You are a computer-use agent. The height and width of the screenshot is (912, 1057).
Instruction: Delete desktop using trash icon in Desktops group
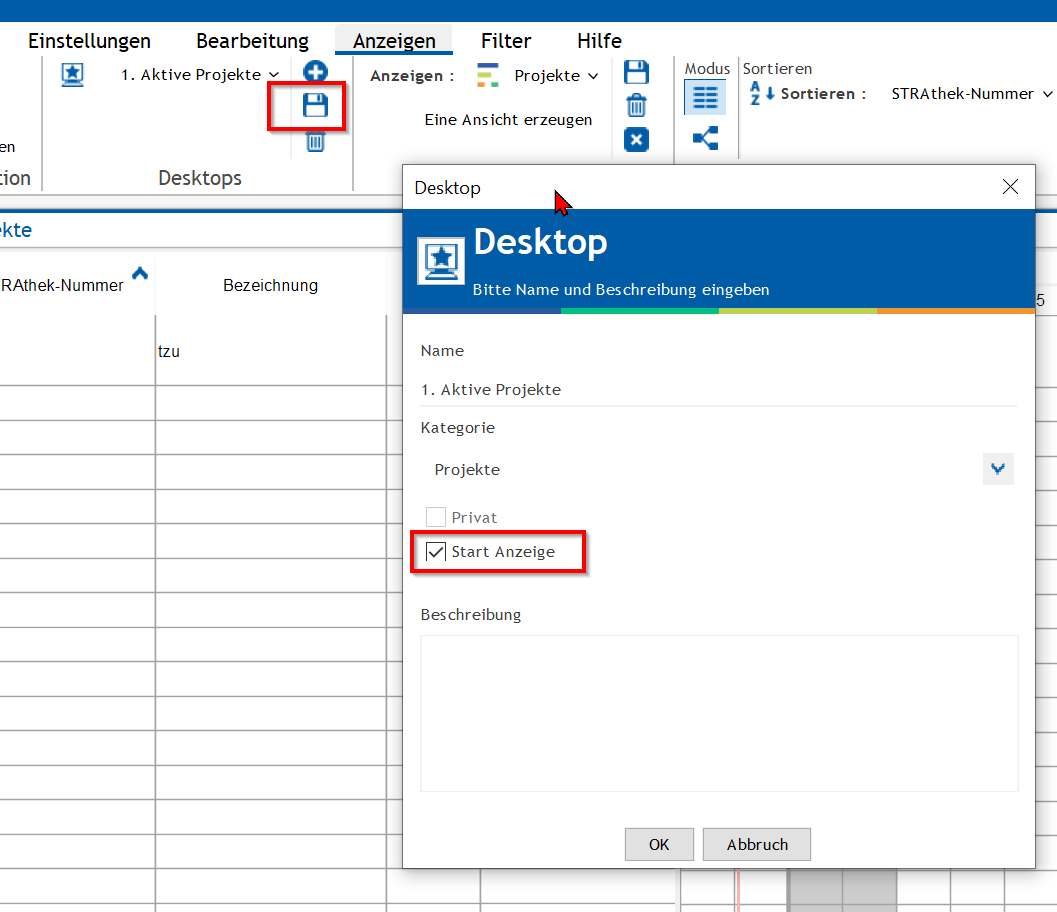click(x=315, y=141)
